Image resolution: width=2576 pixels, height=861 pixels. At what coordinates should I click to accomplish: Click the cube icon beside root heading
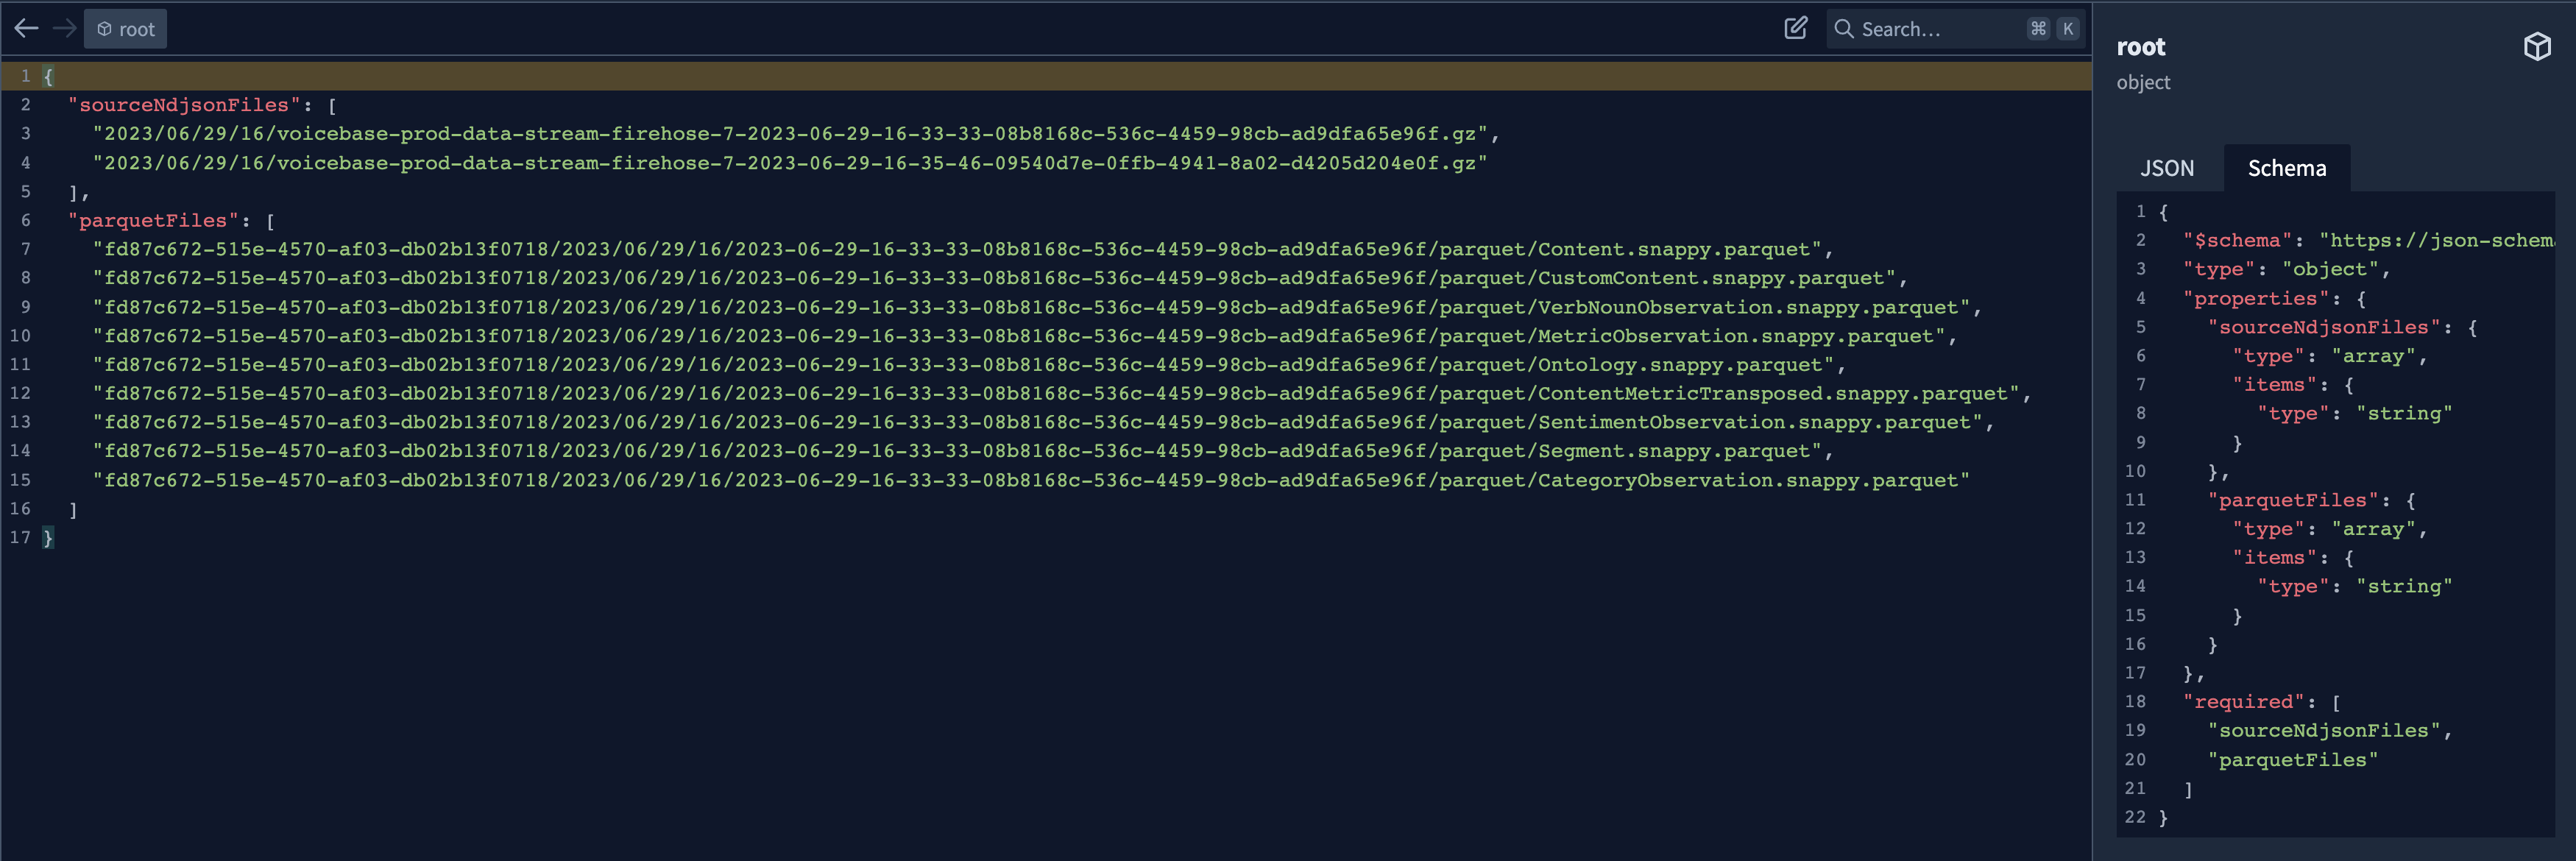pos(2537,47)
